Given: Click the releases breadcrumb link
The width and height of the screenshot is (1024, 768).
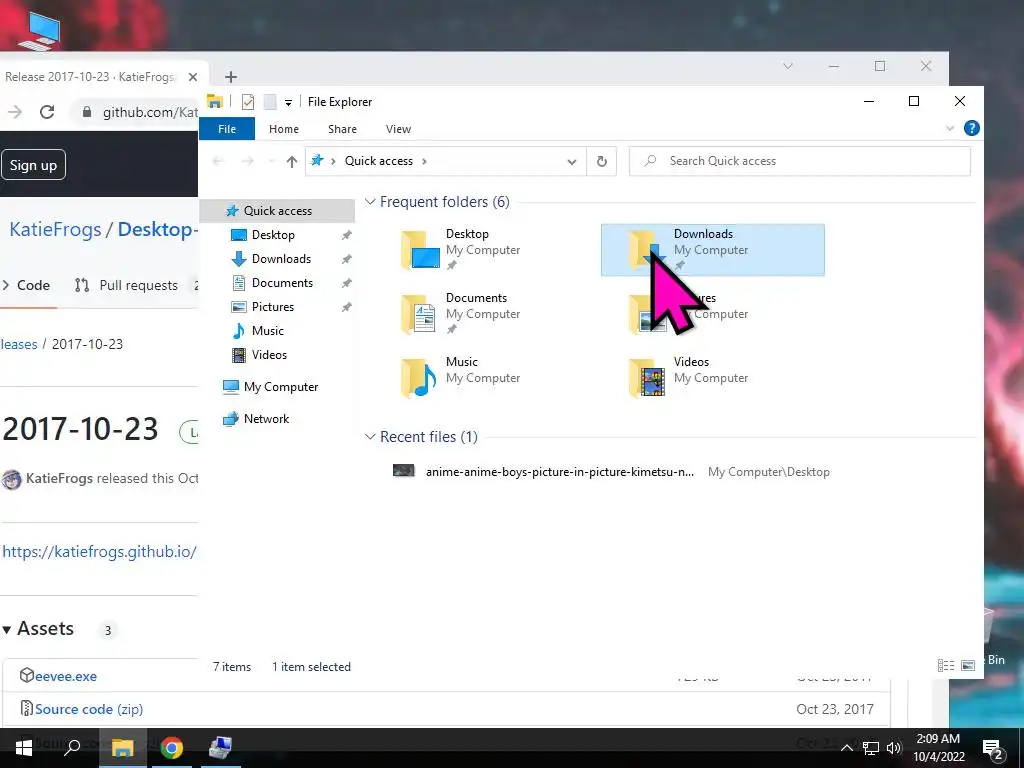Looking at the screenshot, I should (19, 344).
